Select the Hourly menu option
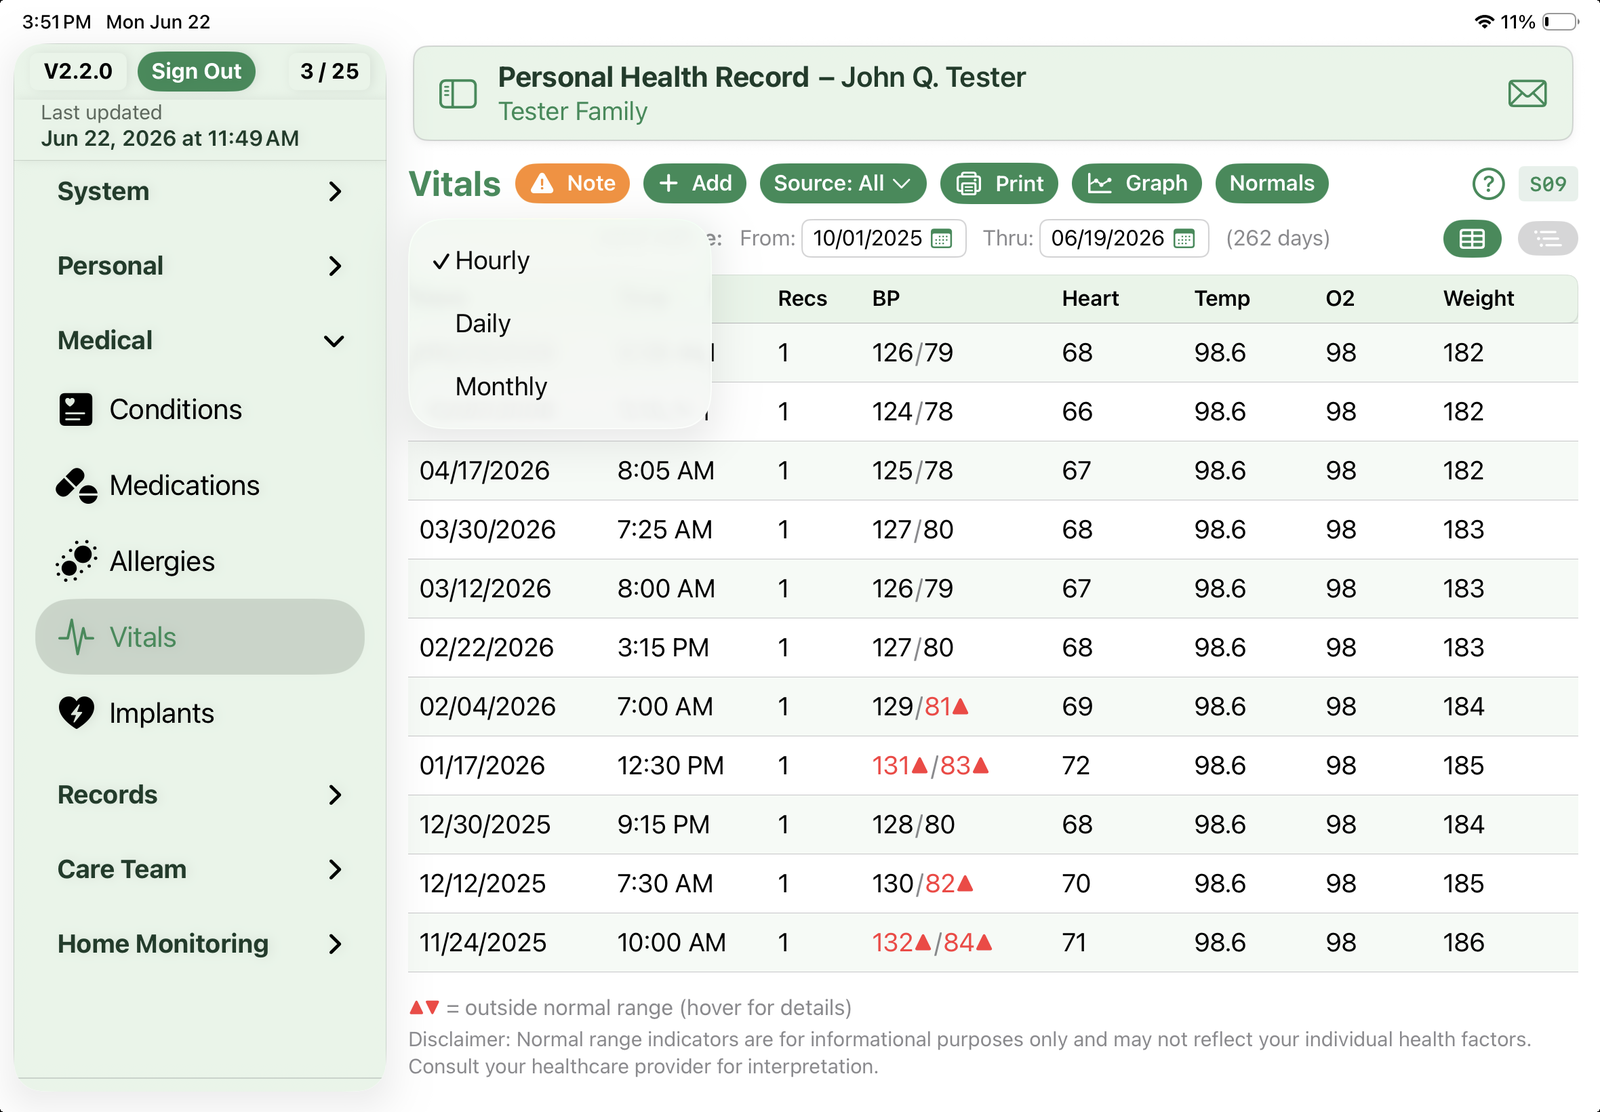The width and height of the screenshot is (1600, 1112). point(560,261)
